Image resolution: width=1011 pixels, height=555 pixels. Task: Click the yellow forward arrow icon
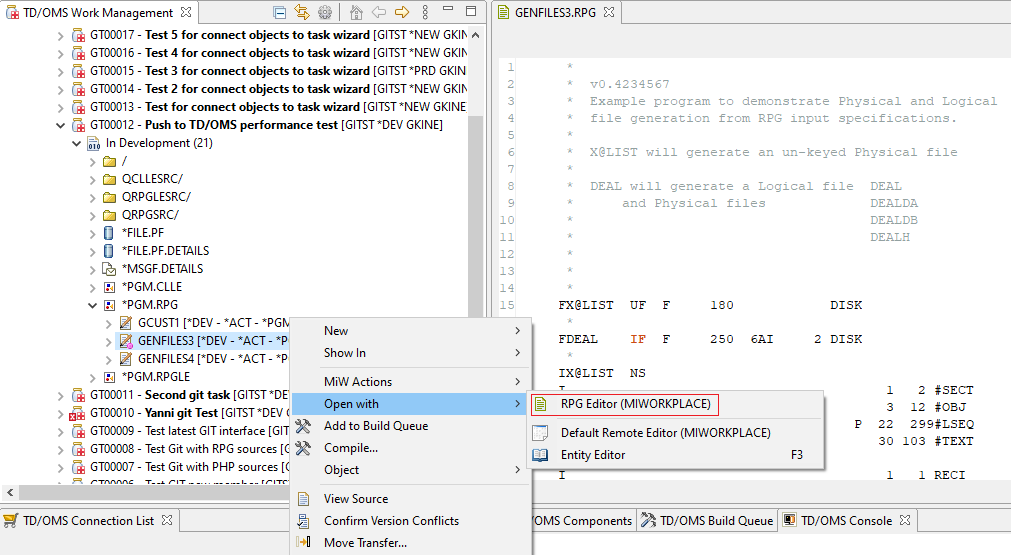(402, 13)
